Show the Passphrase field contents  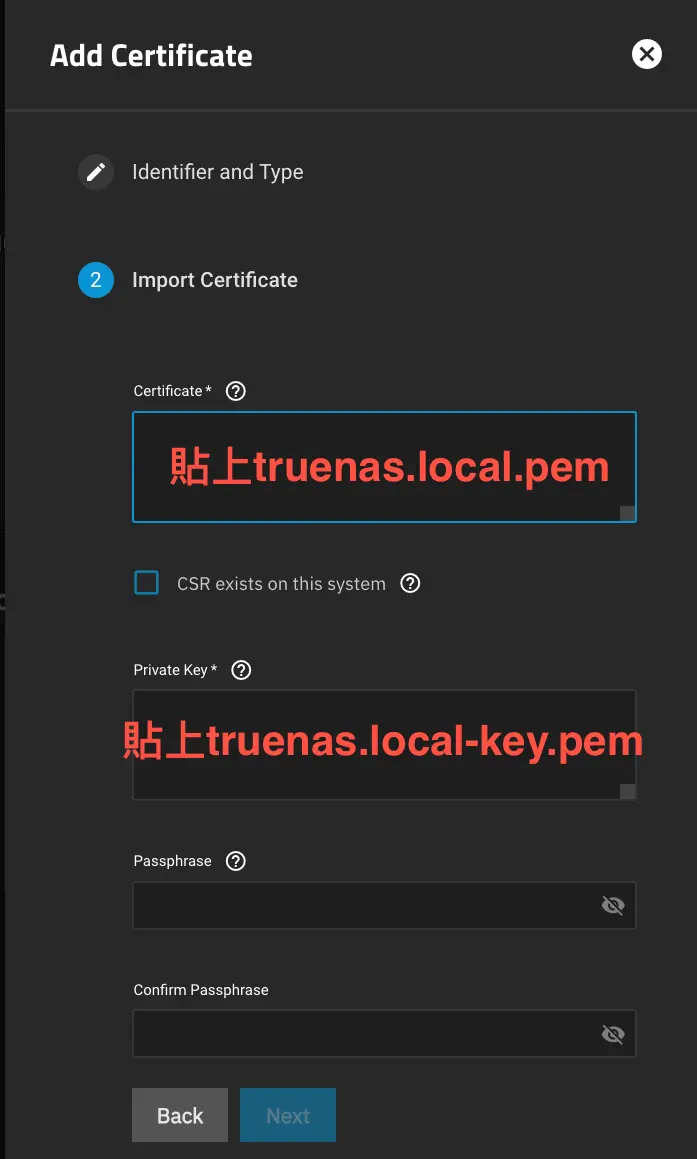pos(612,904)
